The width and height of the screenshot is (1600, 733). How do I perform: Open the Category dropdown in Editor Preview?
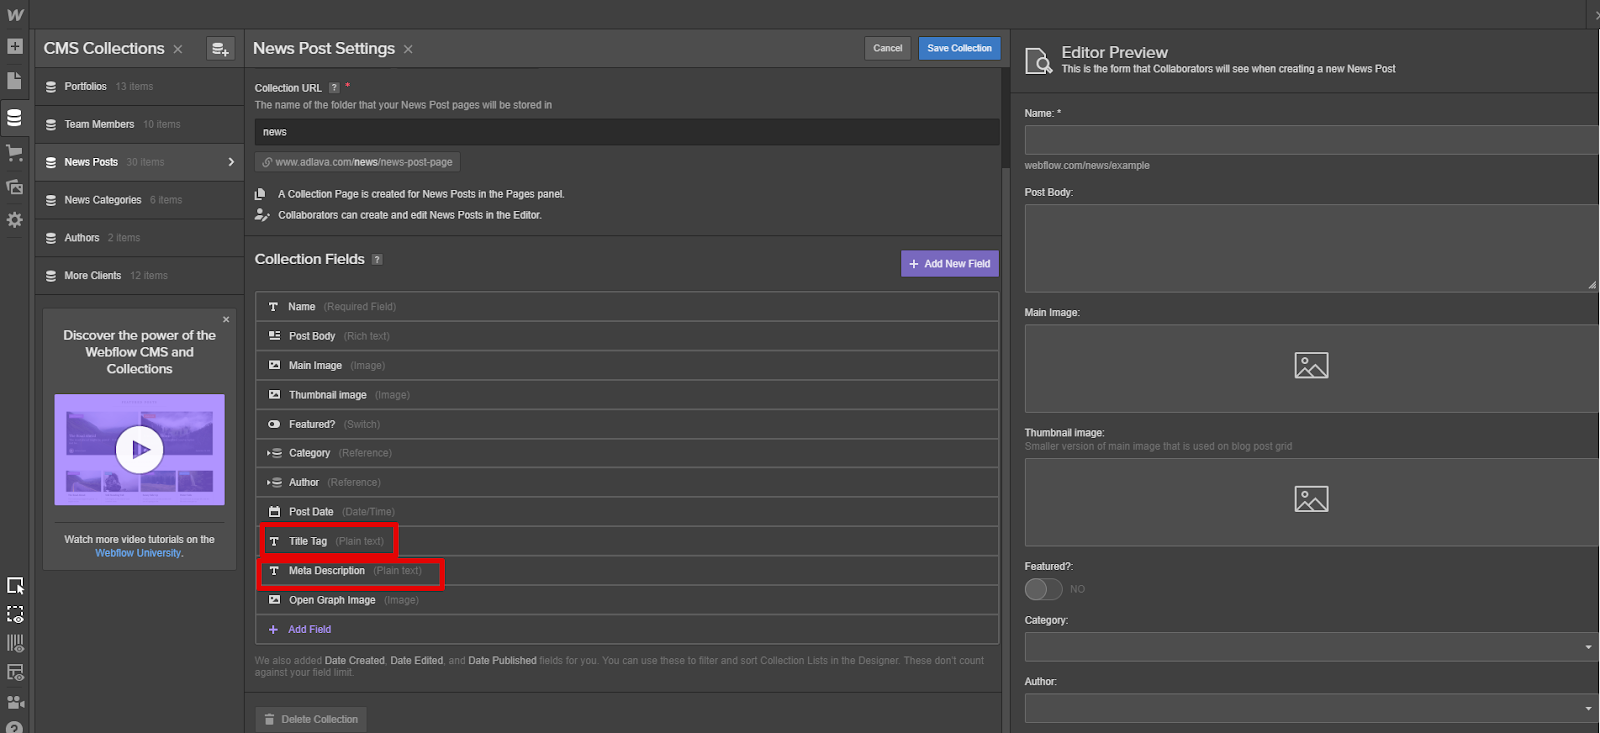tap(1311, 647)
